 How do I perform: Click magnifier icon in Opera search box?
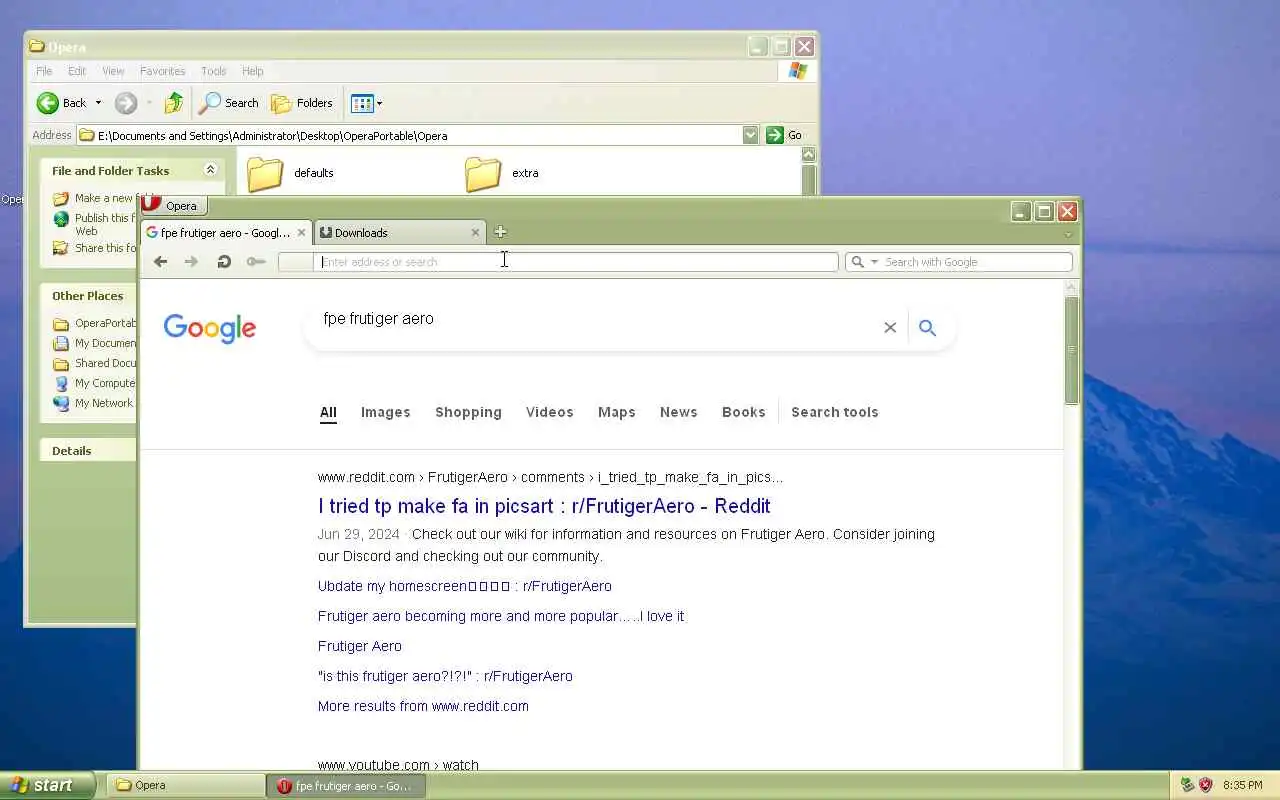click(x=857, y=262)
